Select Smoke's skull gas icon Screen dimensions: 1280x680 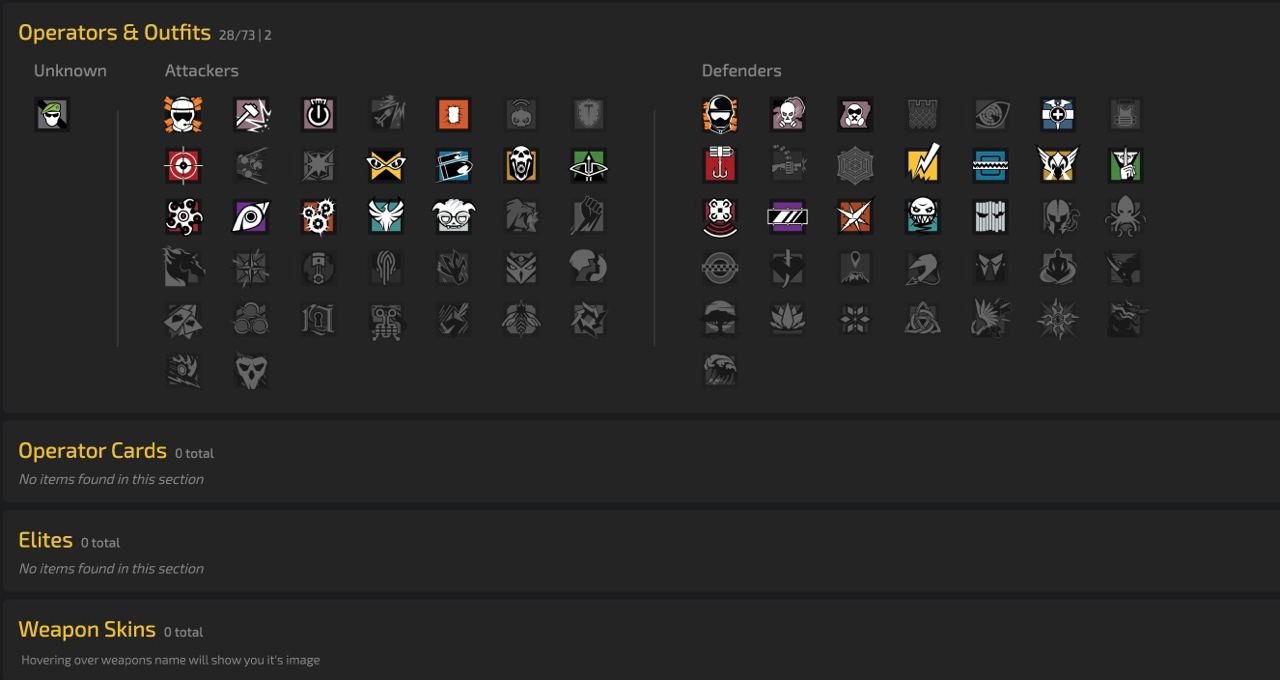coord(788,115)
